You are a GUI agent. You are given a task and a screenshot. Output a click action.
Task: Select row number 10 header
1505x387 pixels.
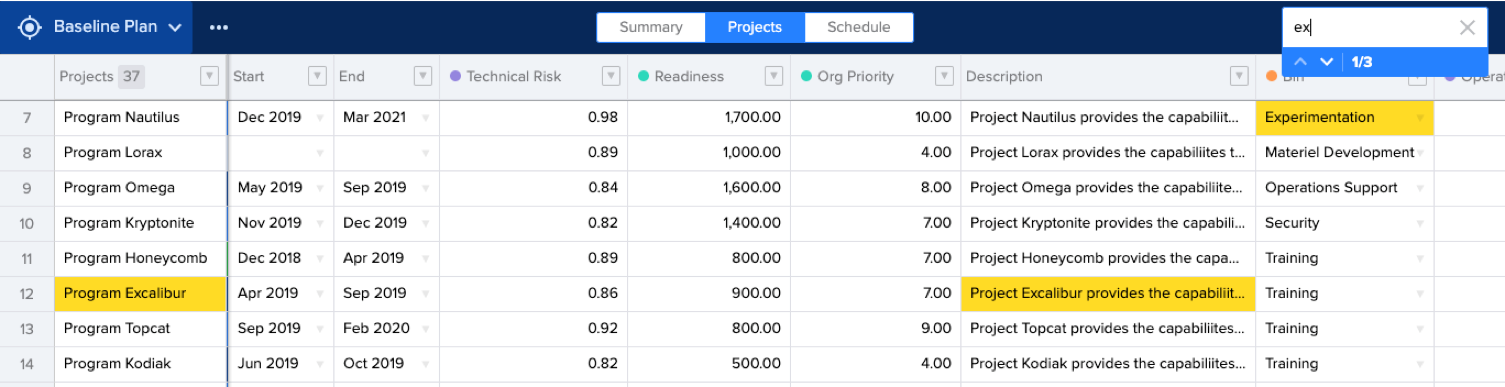coord(27,223)
